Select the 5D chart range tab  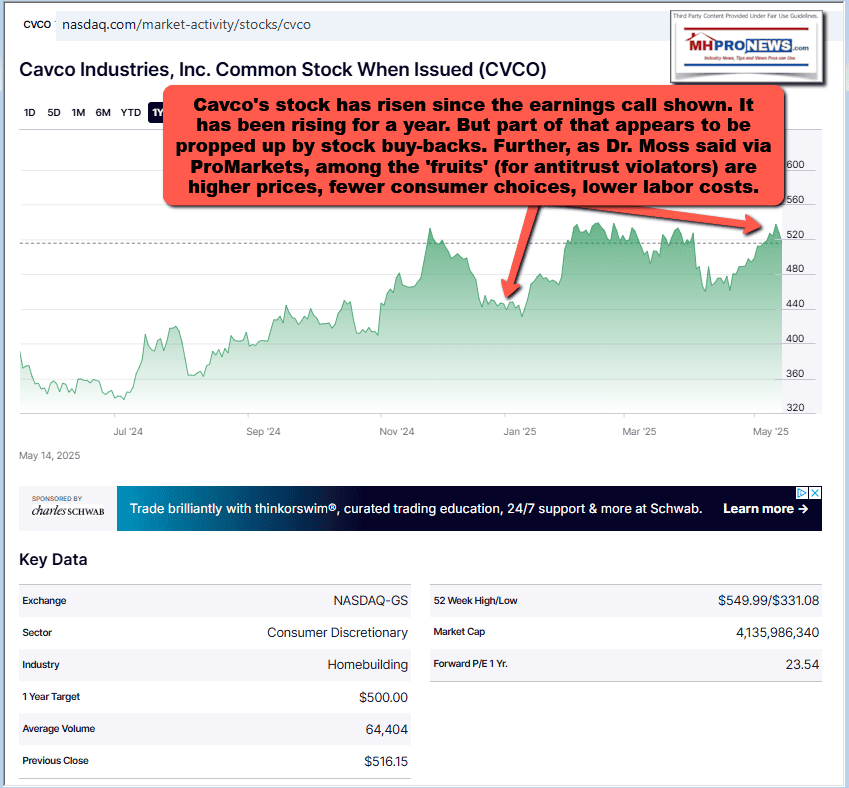(54, 113)
